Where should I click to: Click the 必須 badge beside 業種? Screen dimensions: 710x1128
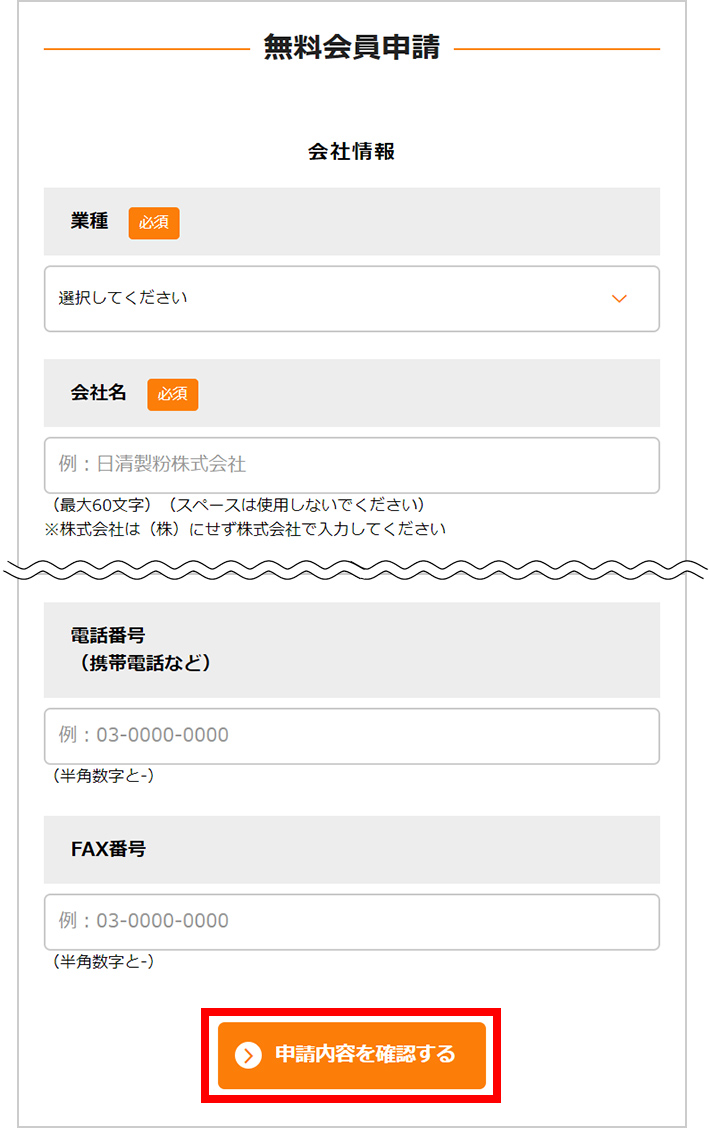[x=154, y=223]
